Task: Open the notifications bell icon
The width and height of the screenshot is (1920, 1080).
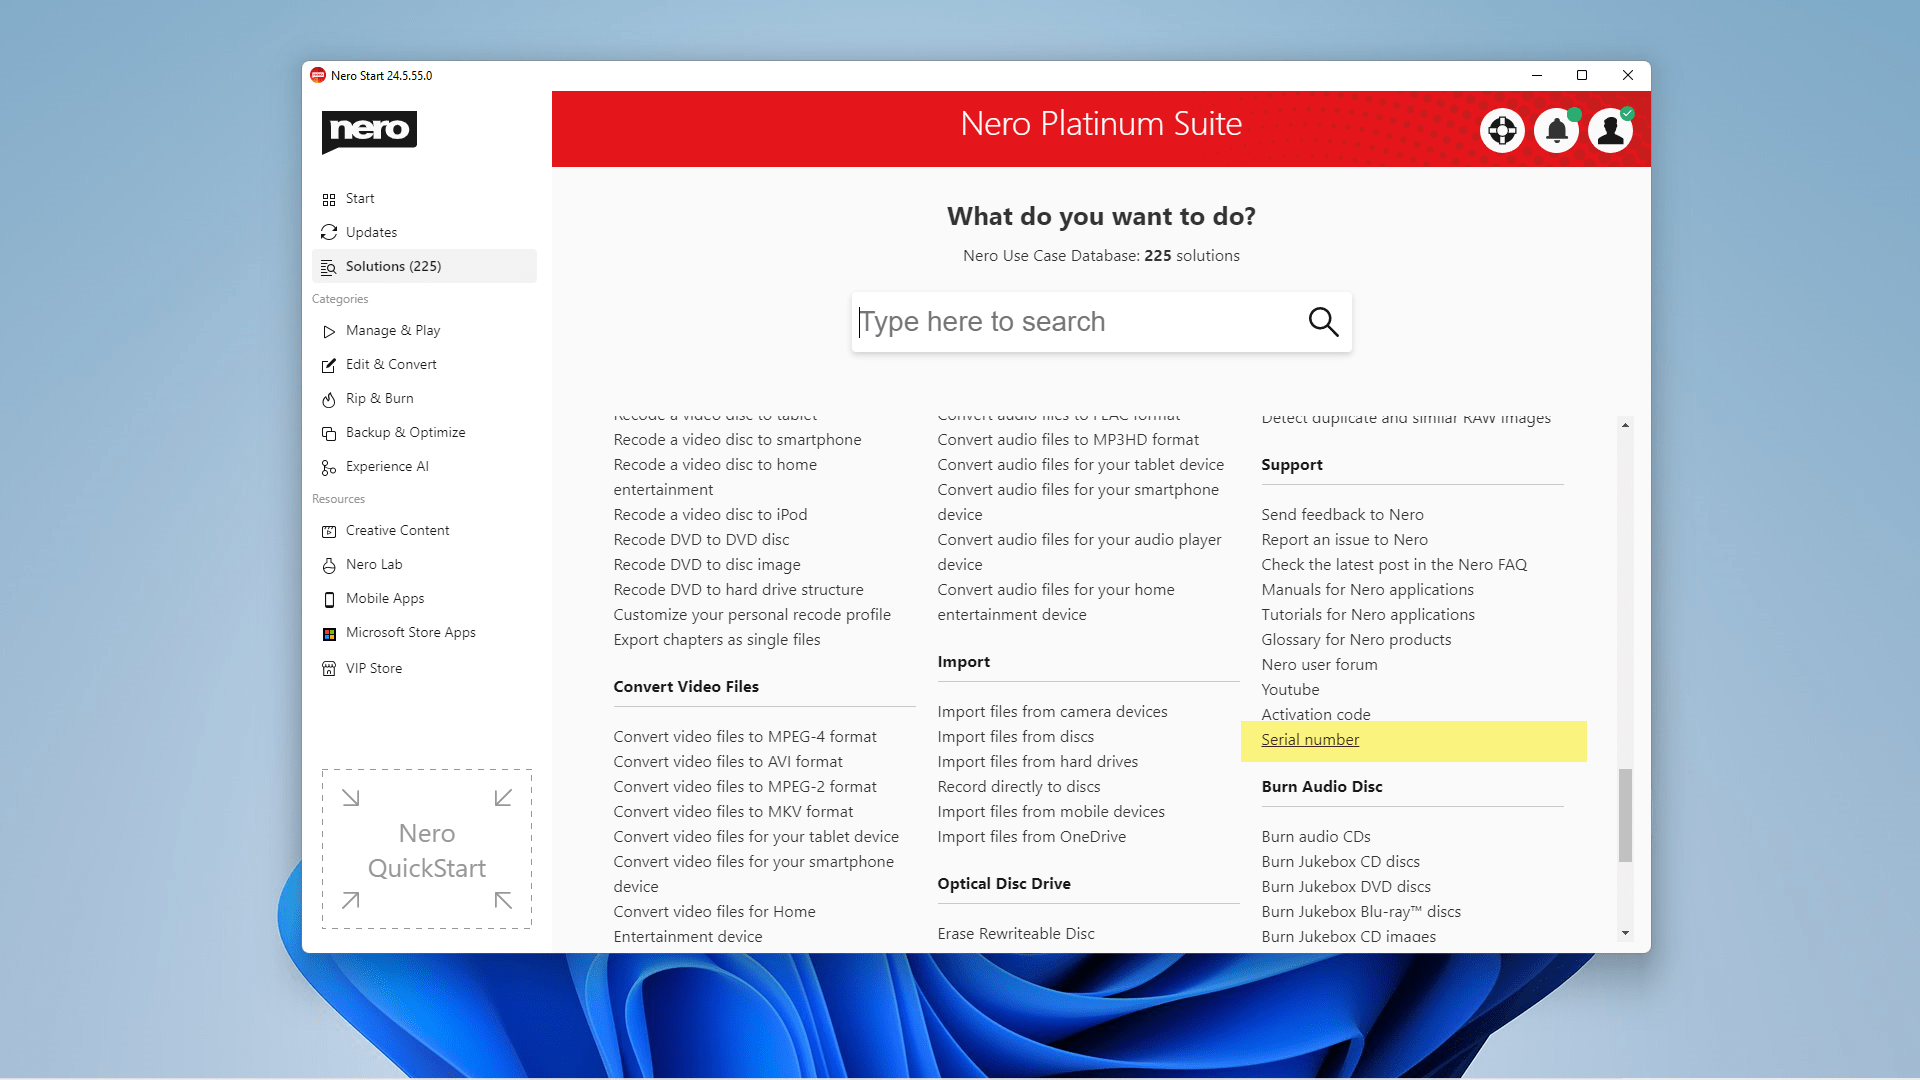Action: (1556, 130)
